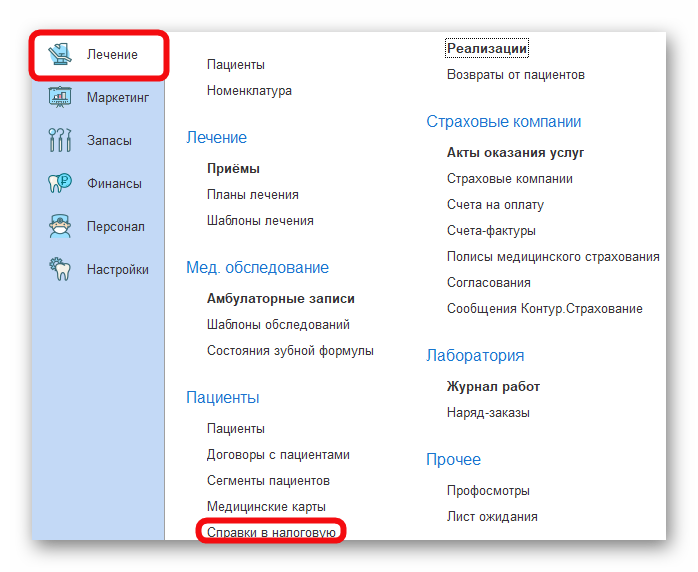Open Полисы медицинского страхования
Image resolution: width=698 pixels, height=572 pixels.
553,257
